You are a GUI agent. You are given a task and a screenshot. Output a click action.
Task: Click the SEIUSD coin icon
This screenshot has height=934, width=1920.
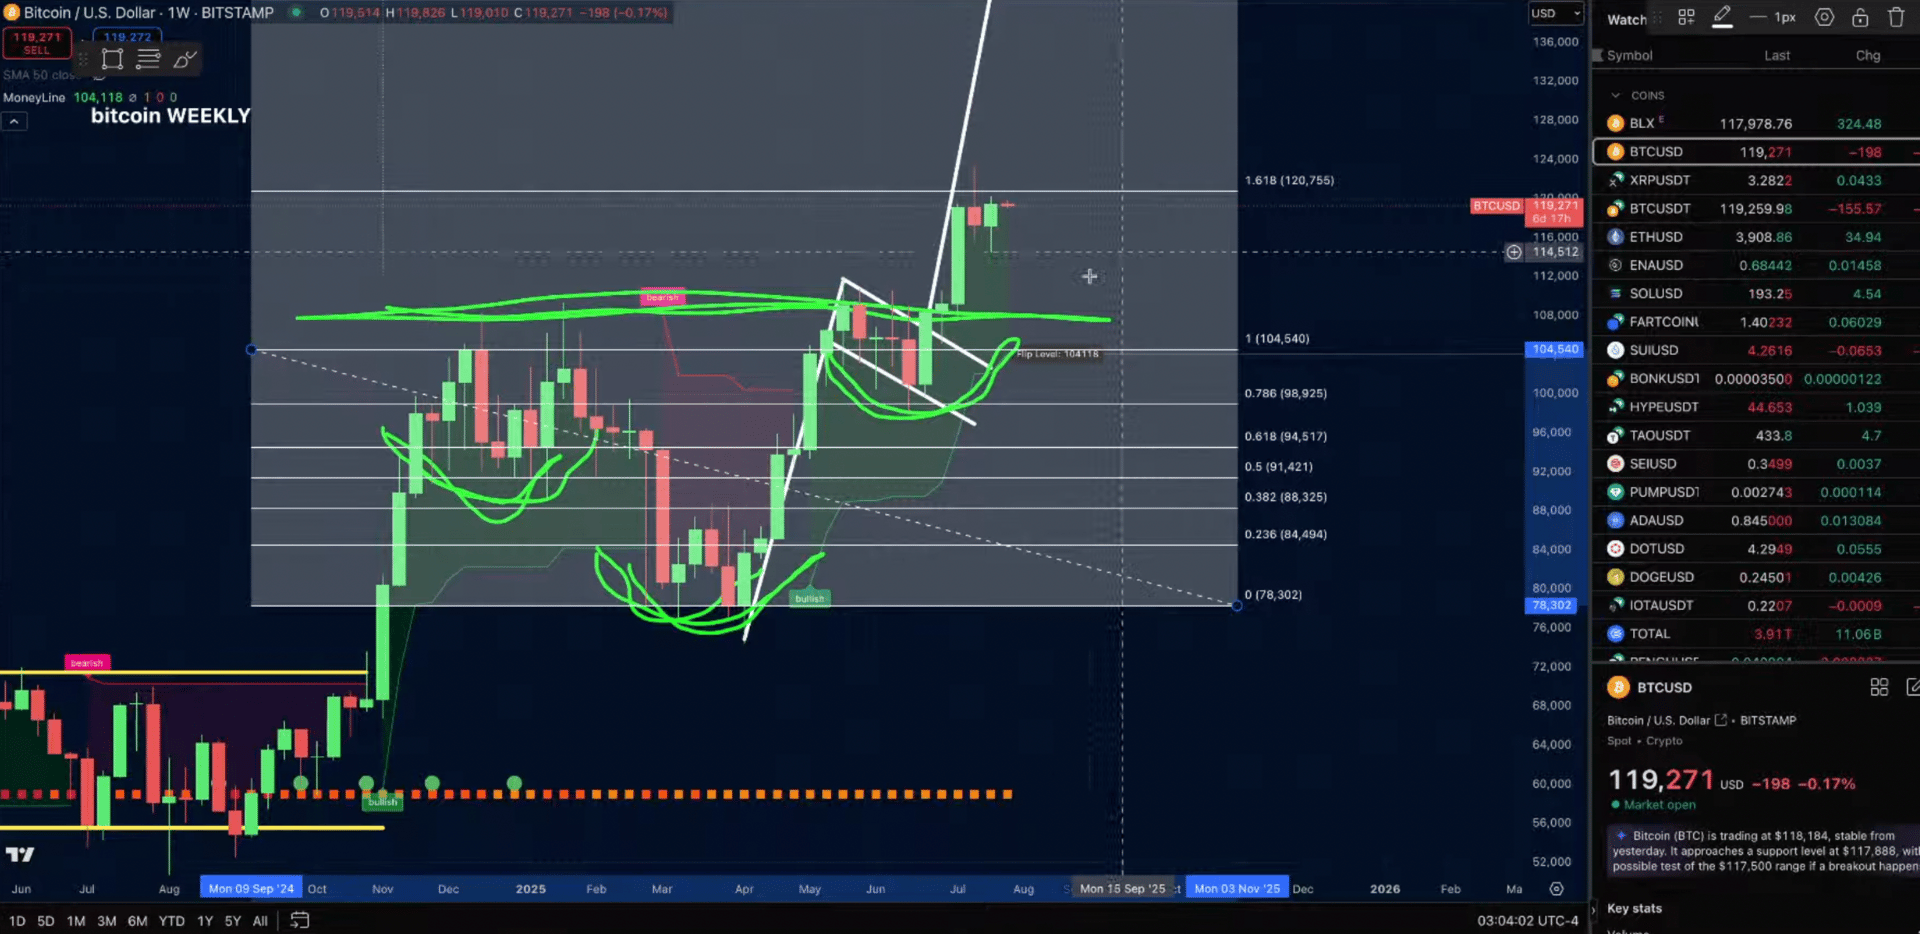(x=1615, y=464)
